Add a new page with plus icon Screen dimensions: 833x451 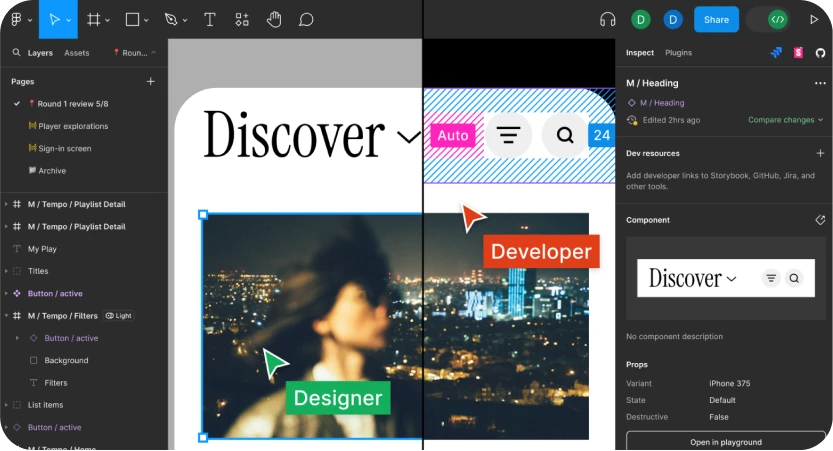pos(151,81)
